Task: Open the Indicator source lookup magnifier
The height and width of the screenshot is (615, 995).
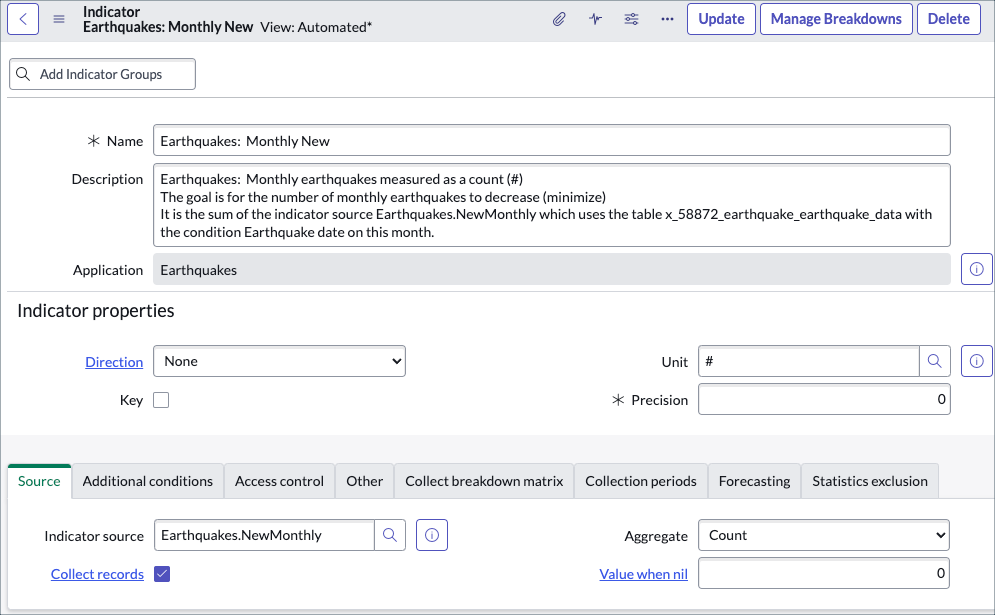Action: point(391,535)
